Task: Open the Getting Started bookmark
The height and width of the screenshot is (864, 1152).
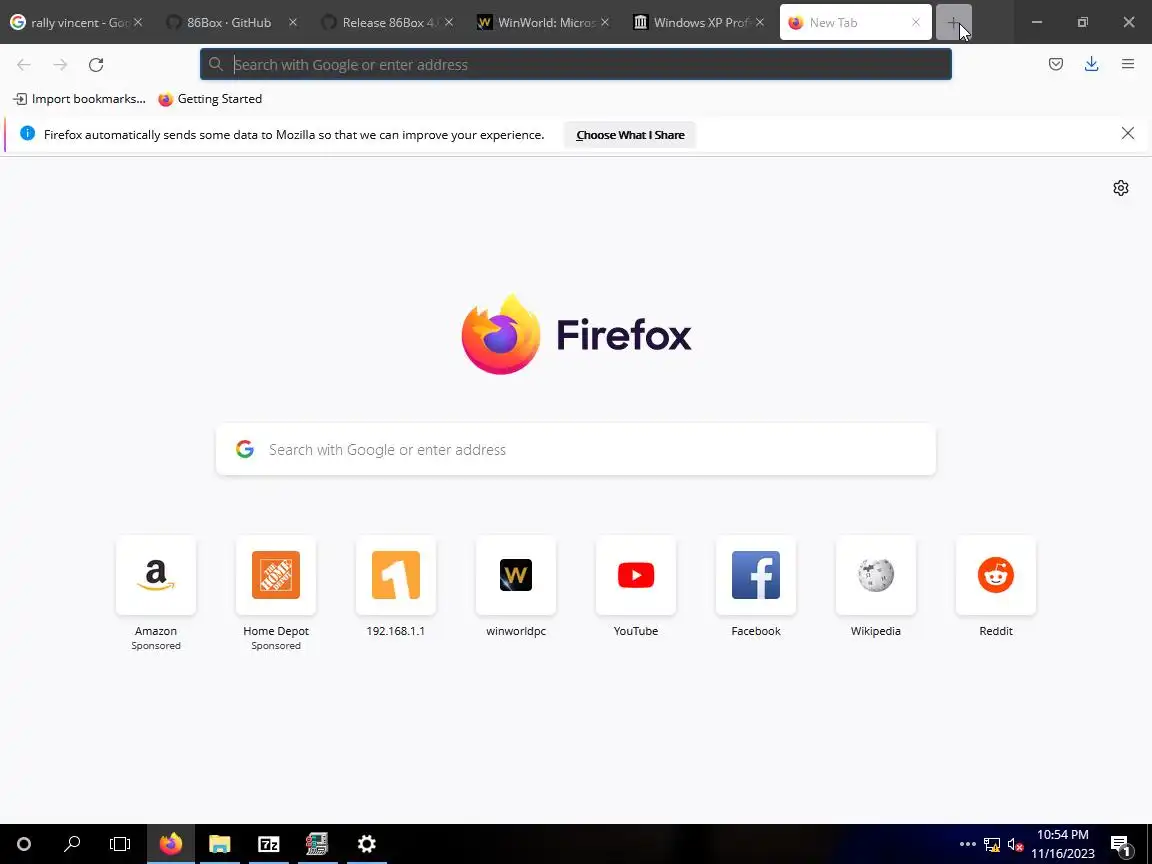Action: coord(210,99)
